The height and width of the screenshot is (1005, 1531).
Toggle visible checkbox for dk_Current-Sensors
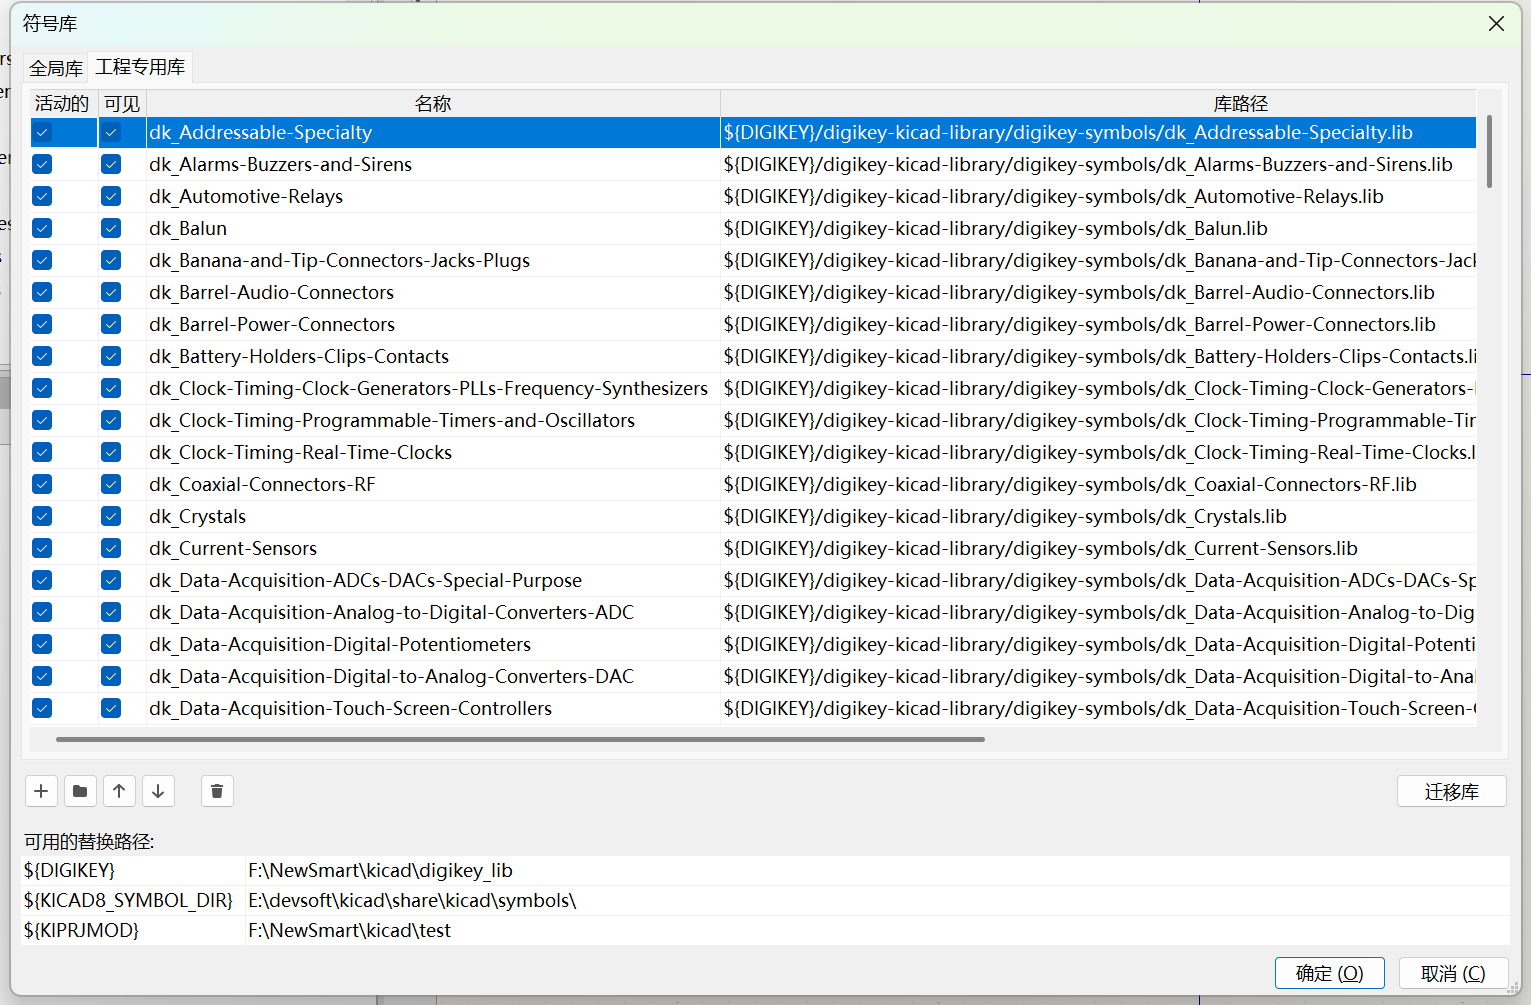[111, 548]
